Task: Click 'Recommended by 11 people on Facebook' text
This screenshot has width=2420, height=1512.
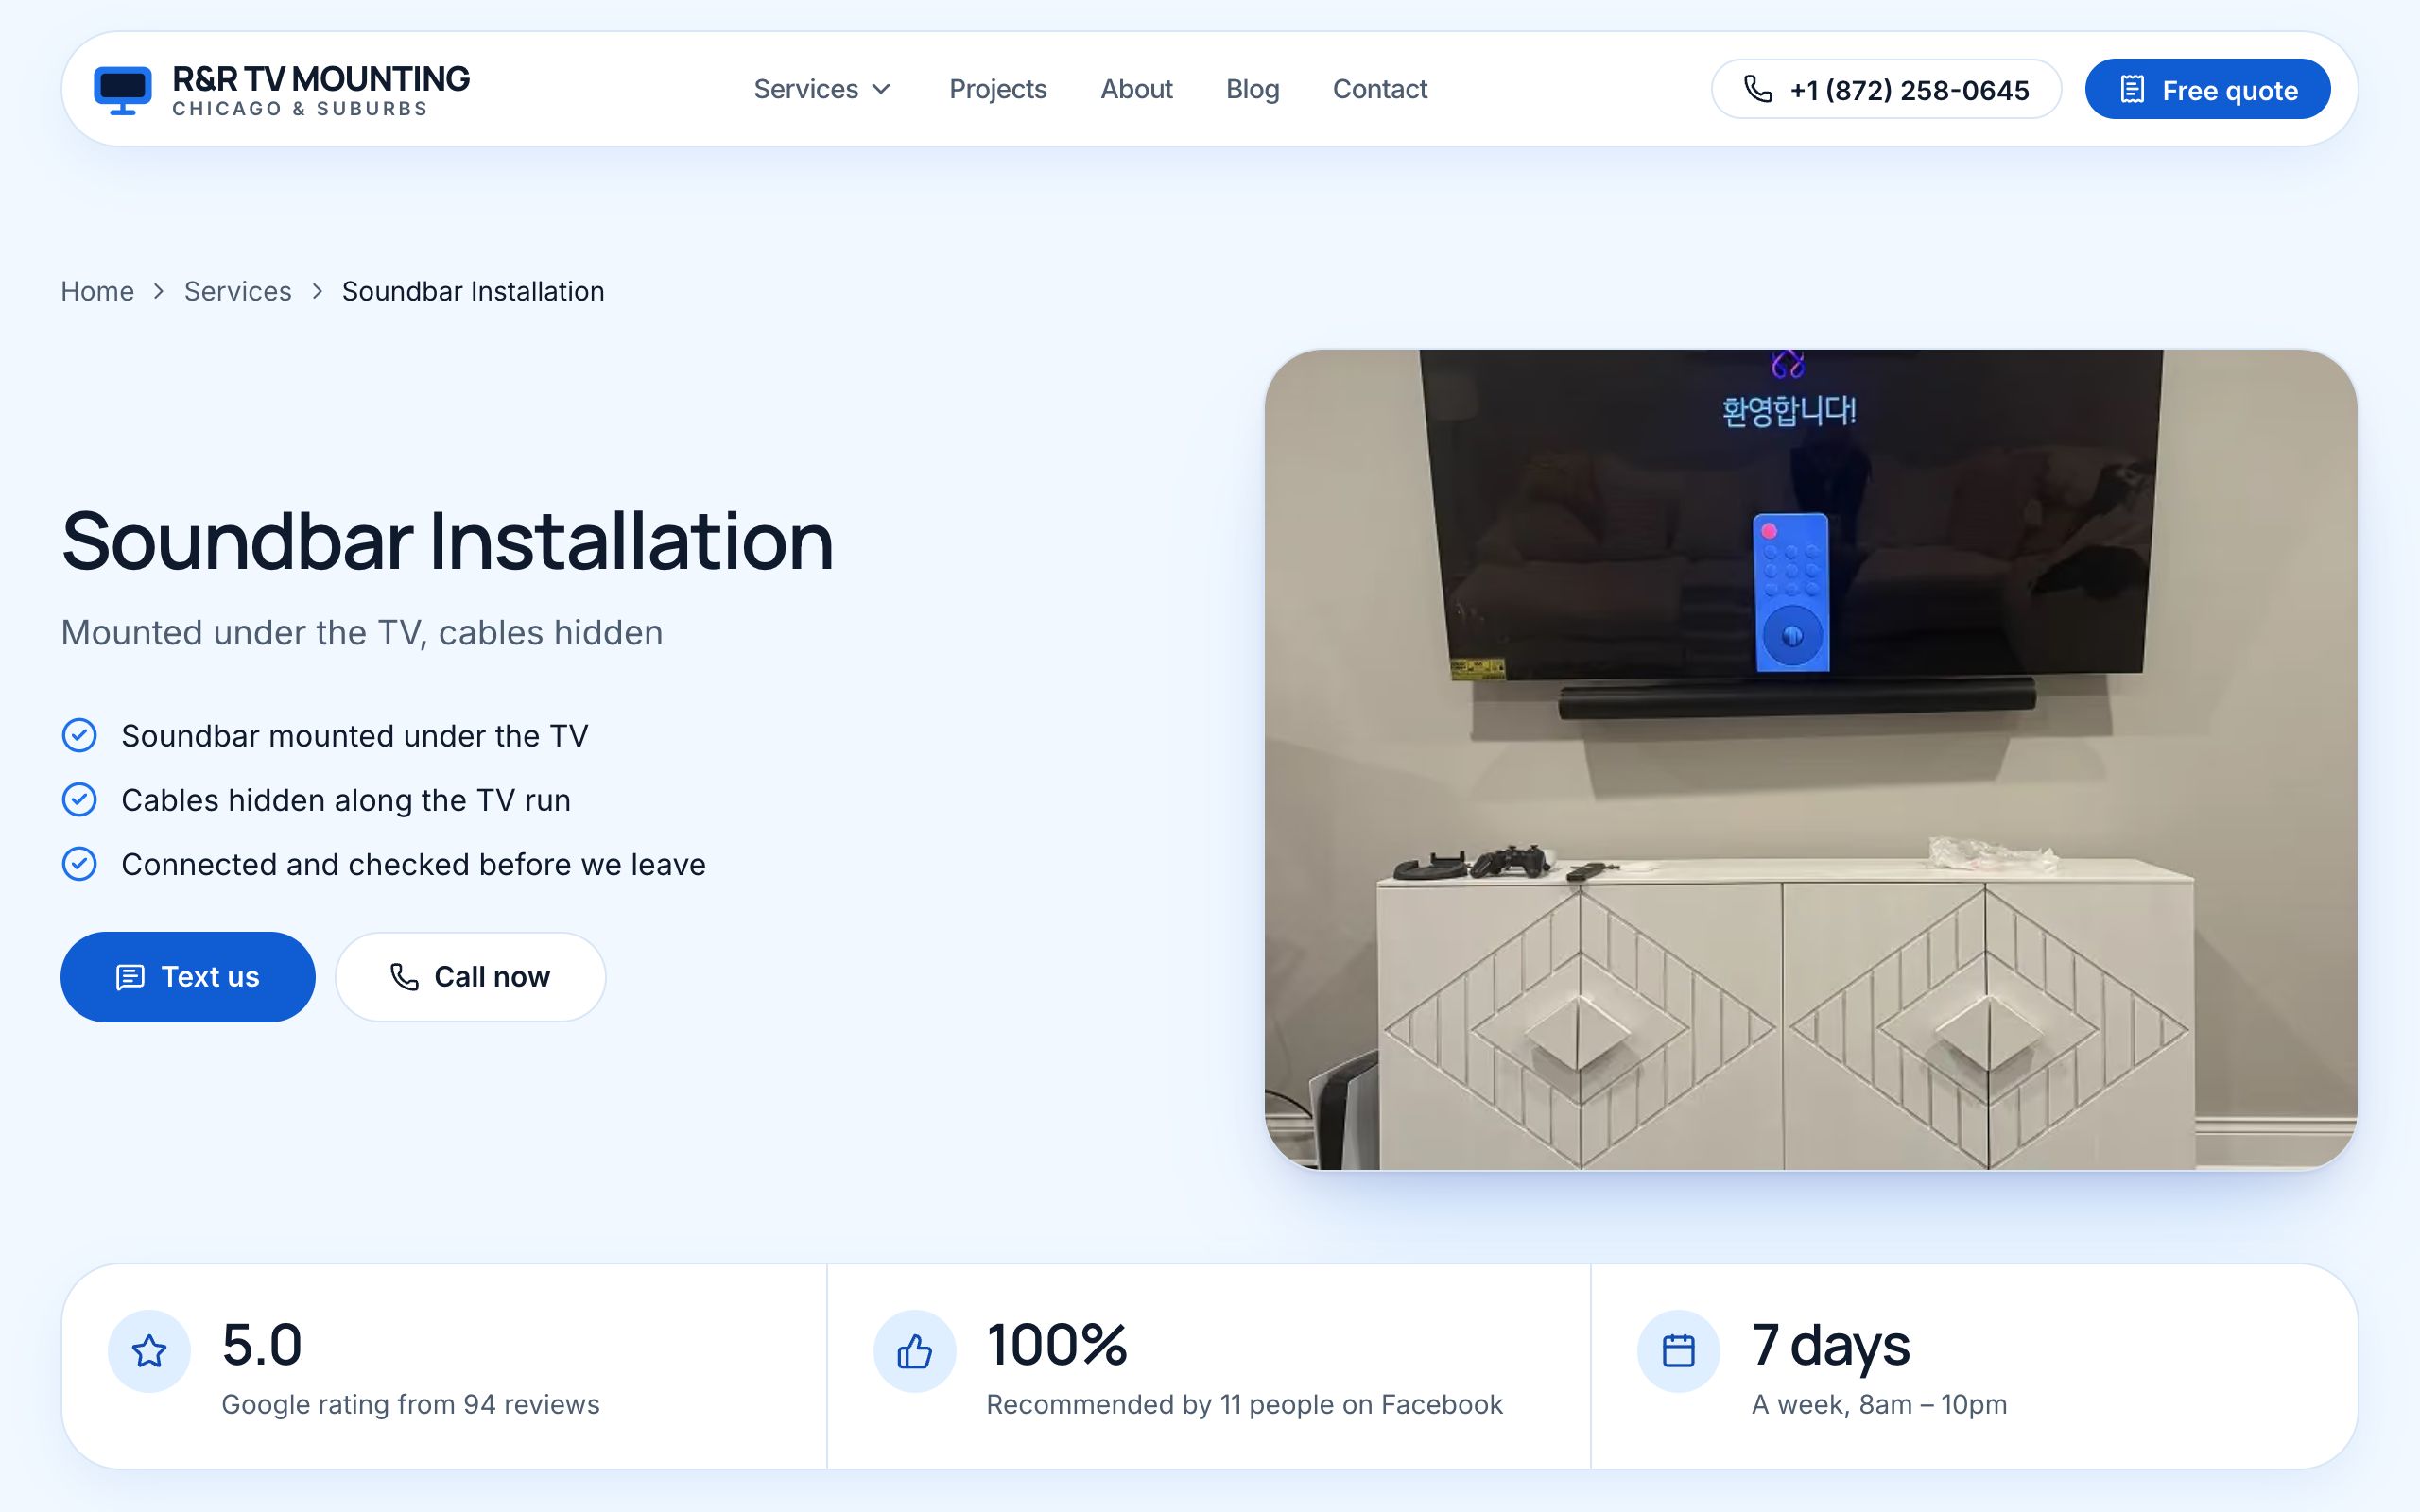Action: [1244, 1404]
